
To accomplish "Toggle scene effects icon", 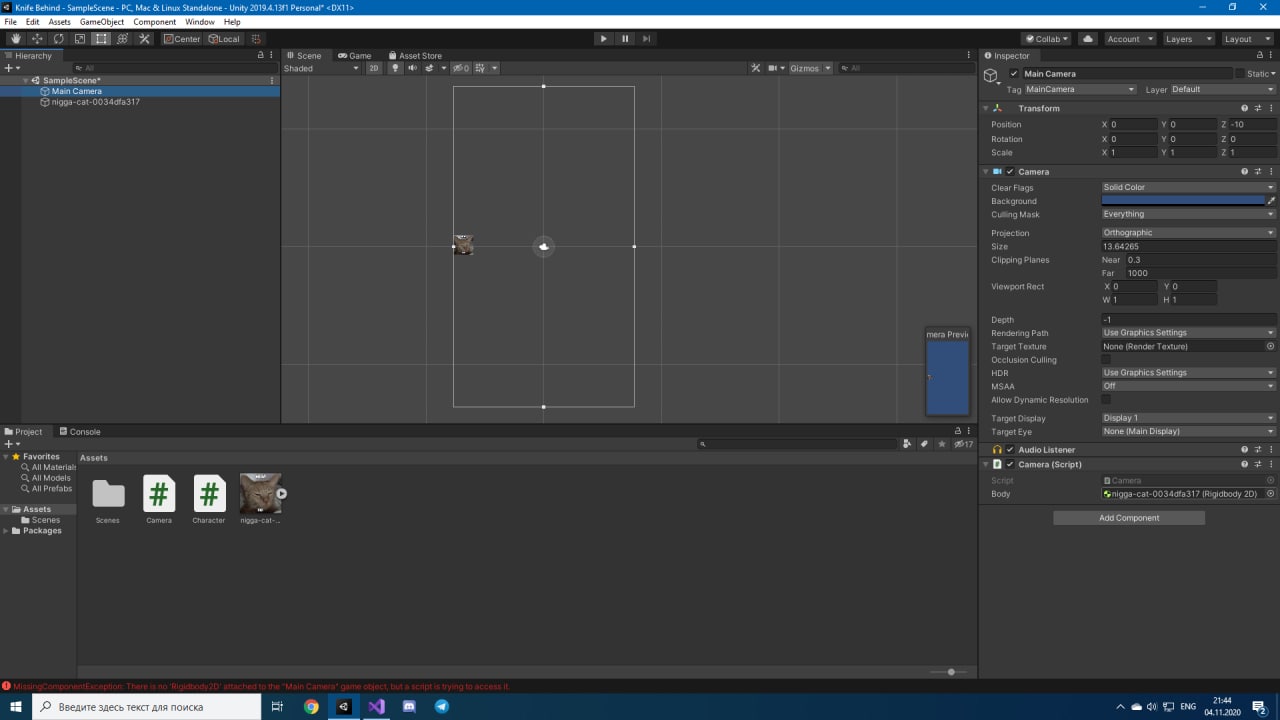I will click(x=432, y=68).
